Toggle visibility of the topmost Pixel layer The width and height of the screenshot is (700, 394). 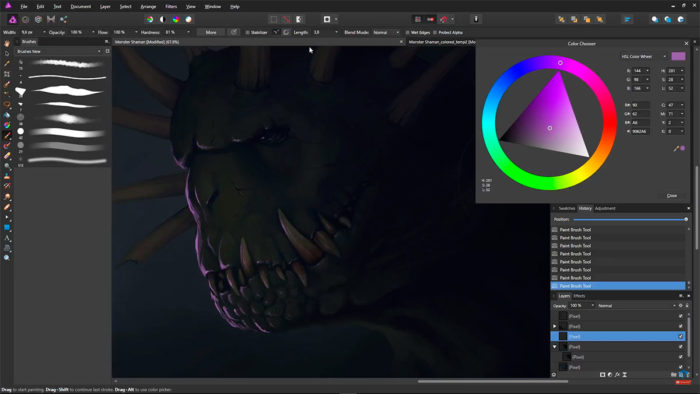[680, 316]
